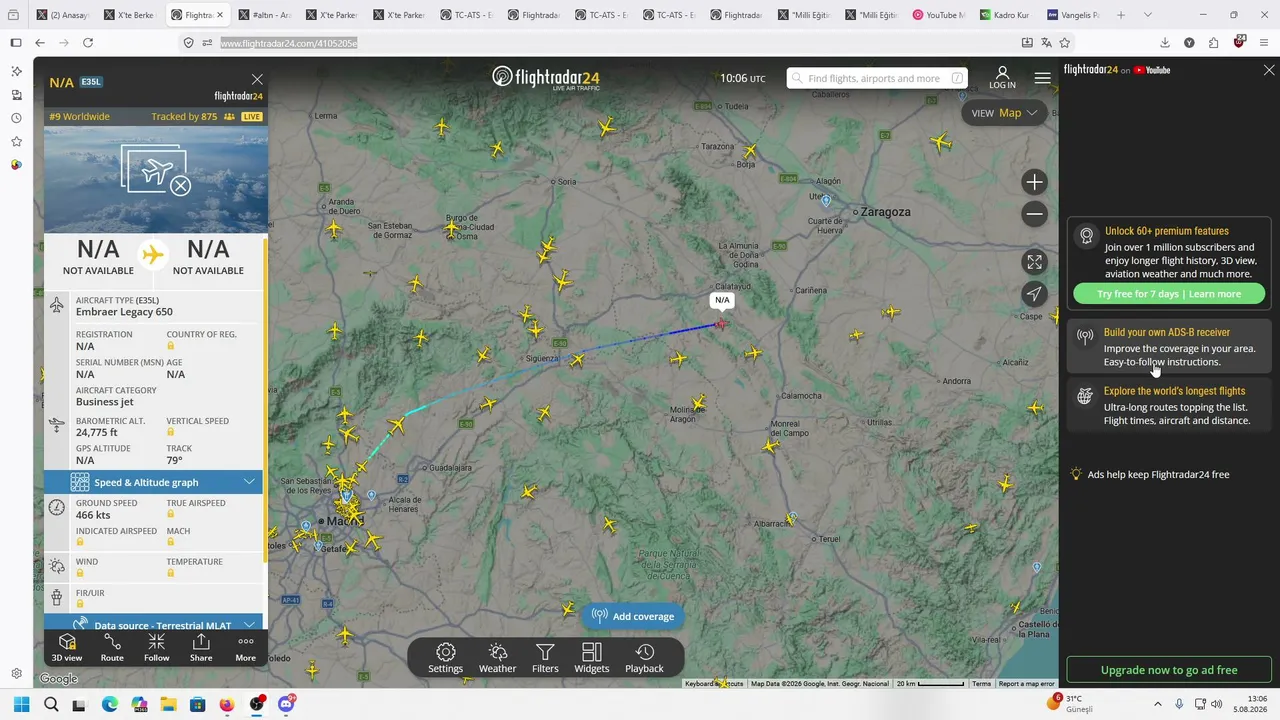
Task: Click the LIVE badge in flight panel
Action: point(251,117)
